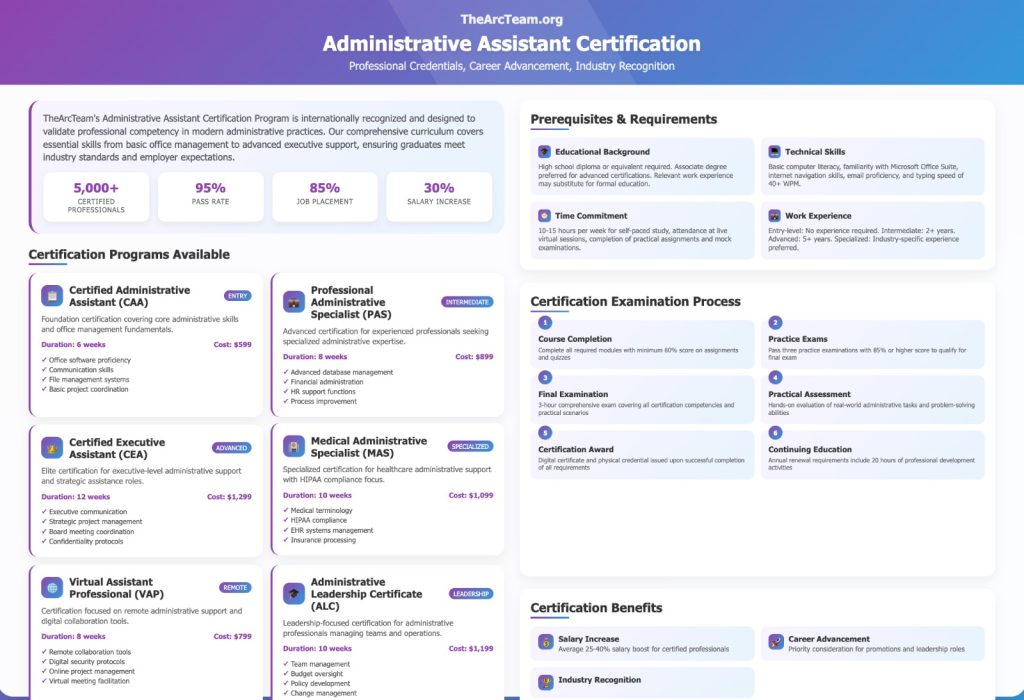The height and width of the screenshot is (700, 1024).
Task: Select step 4 Practical Assessment number
Action: [x=775, y=378]
